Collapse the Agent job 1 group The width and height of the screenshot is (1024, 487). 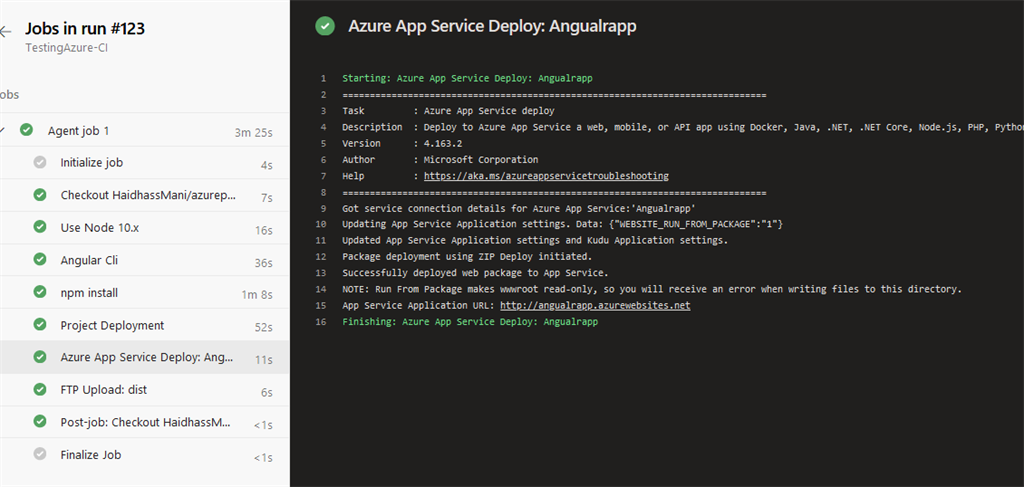[3, 131]
